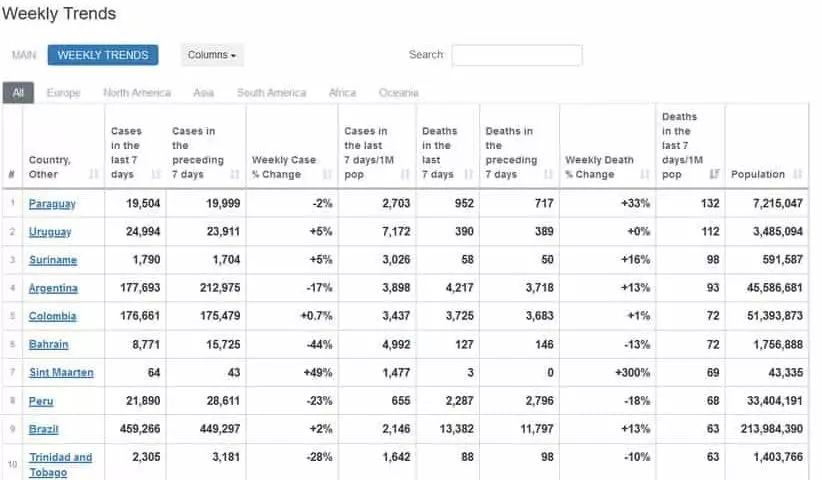Sort by Deaths in the last 7 days icon
Screen dimensions: 822x480
469,174
